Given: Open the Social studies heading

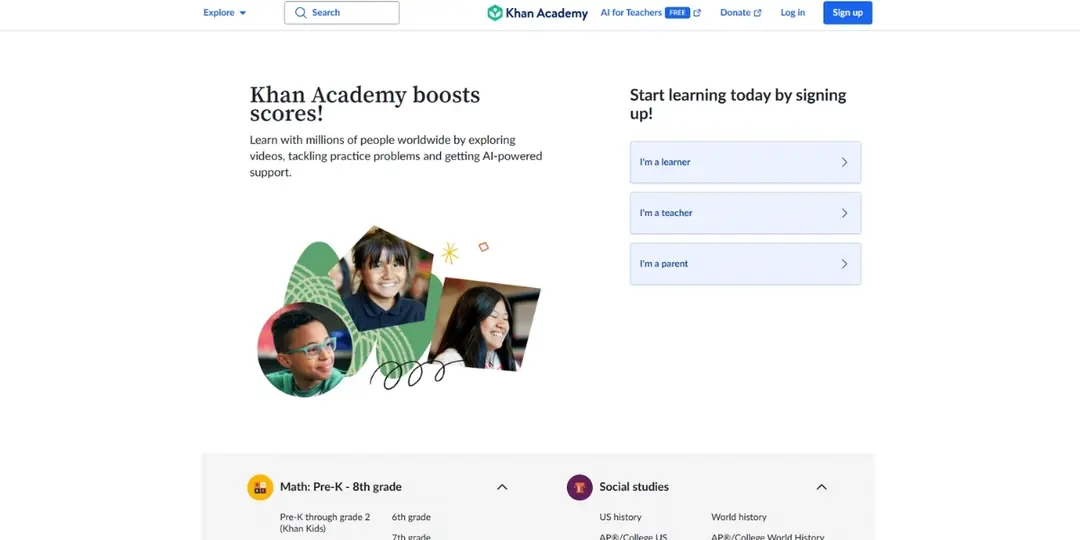Looking at the screenshot, I should click(x=634, y=487).
